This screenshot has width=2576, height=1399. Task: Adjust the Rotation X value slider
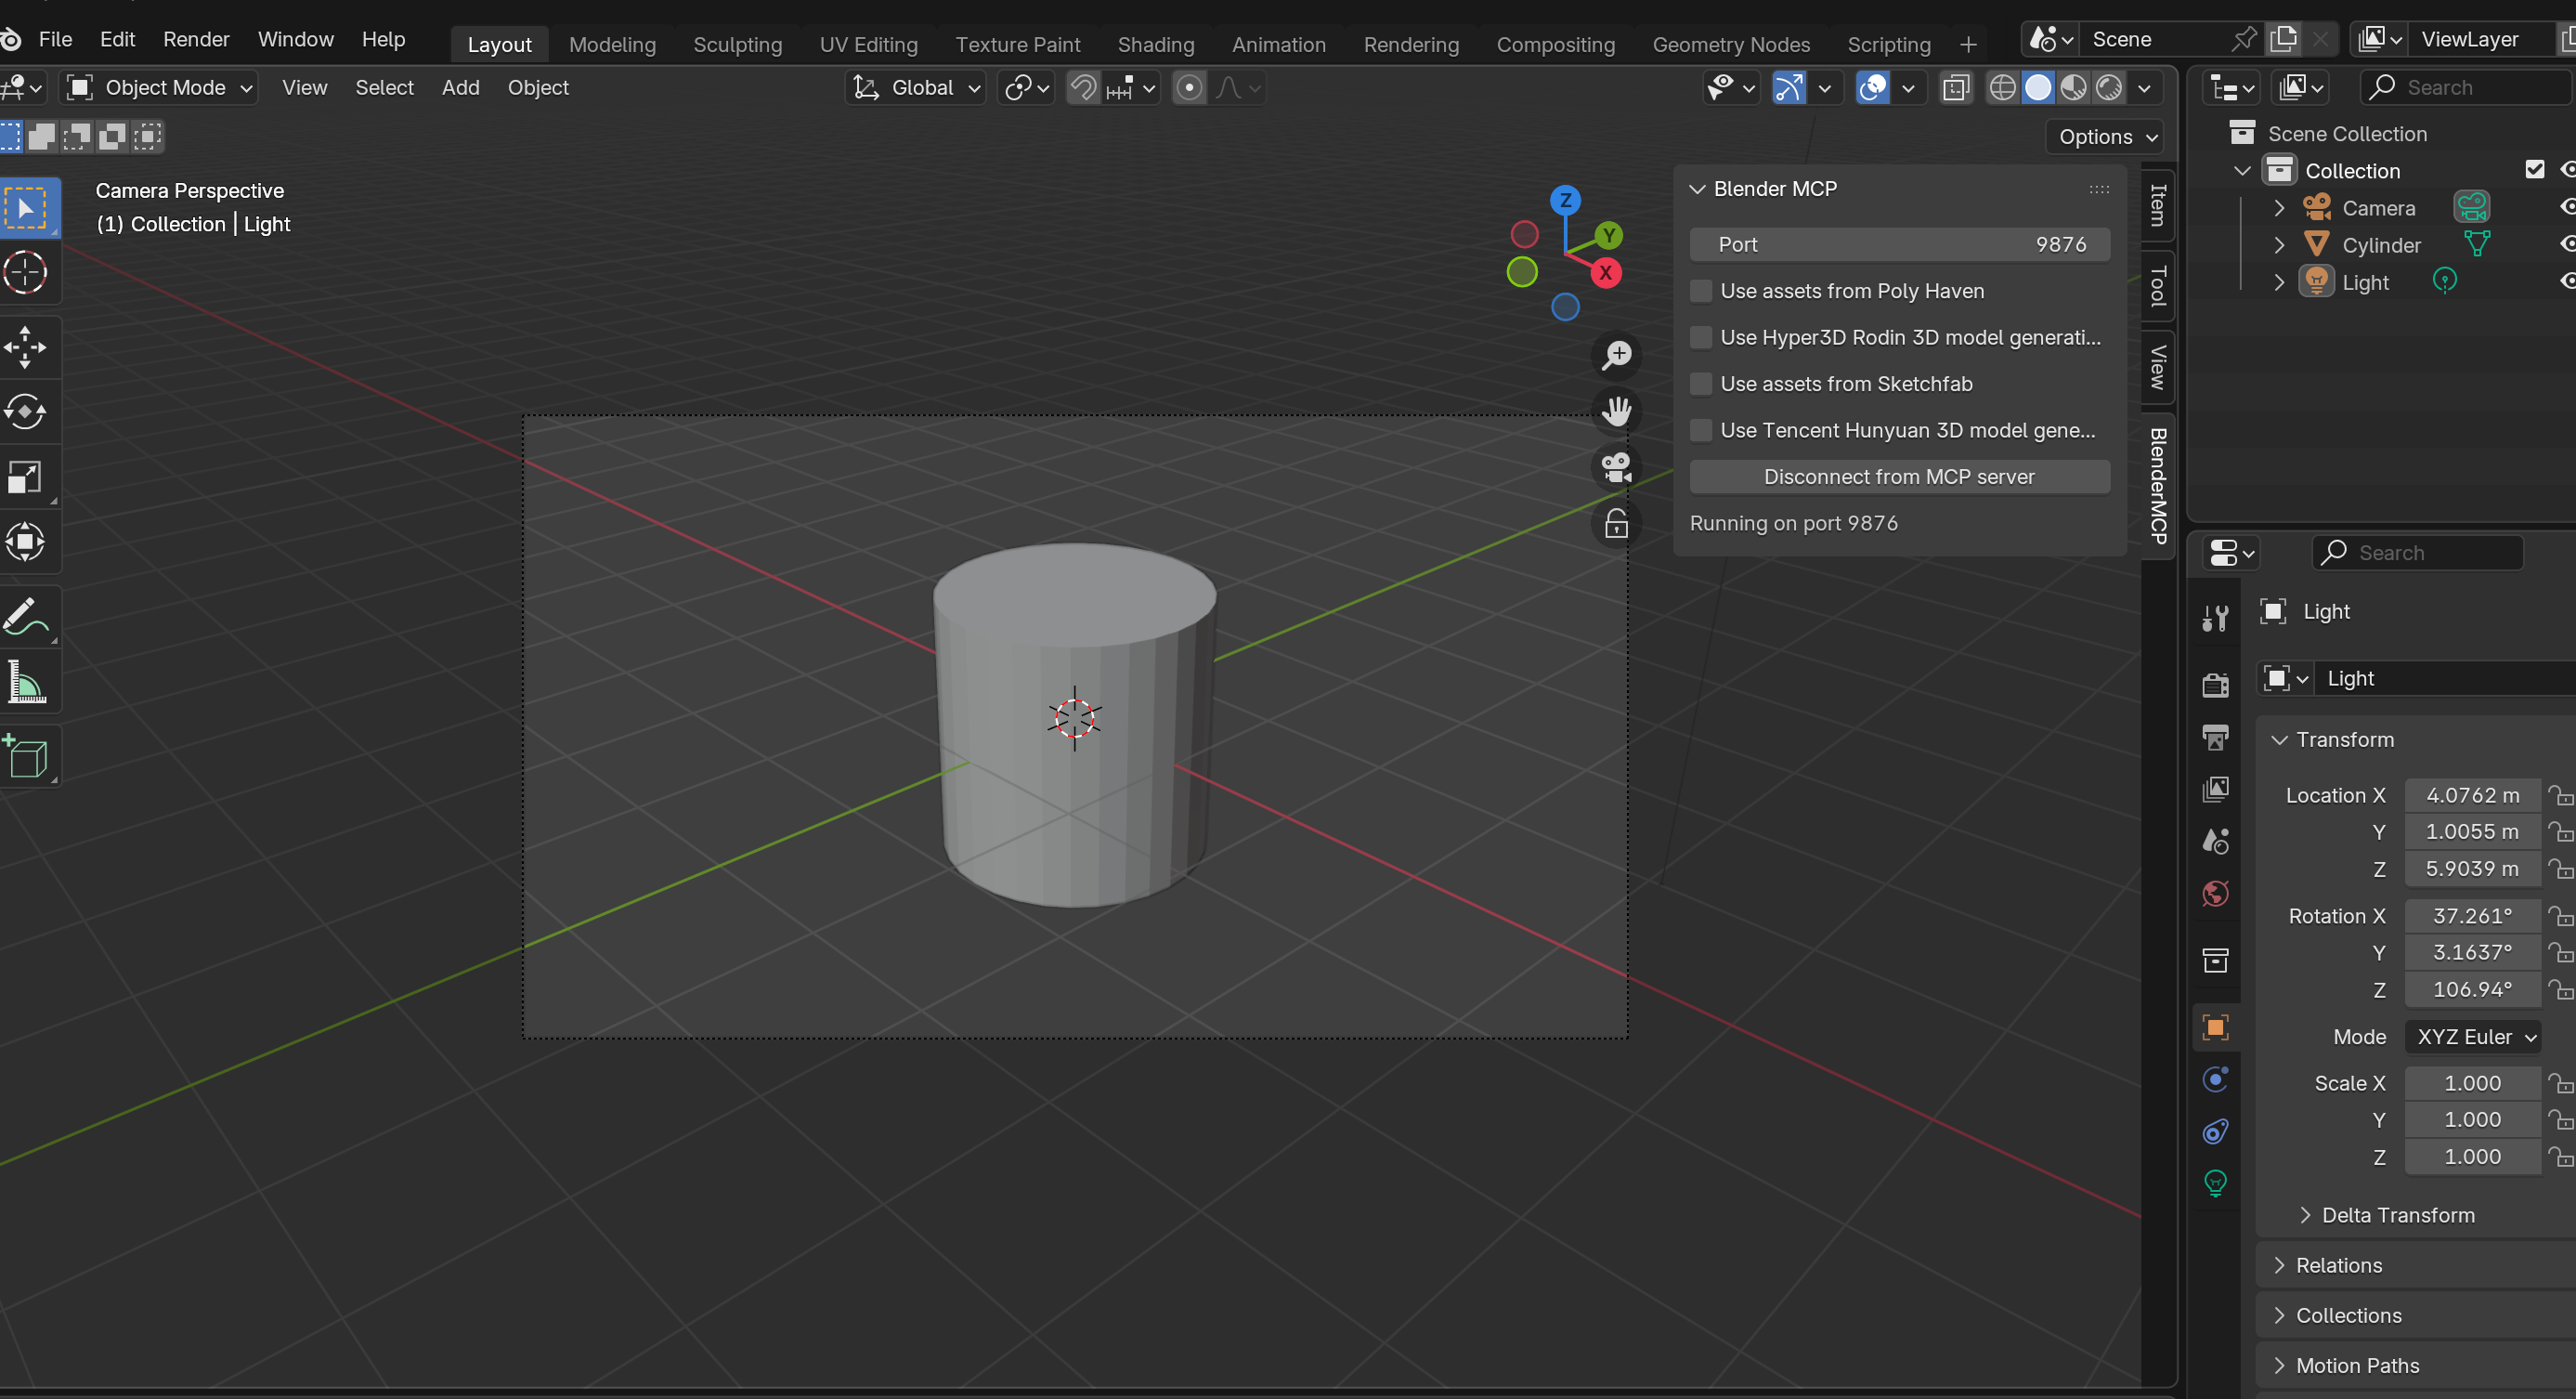[2472, 915]
